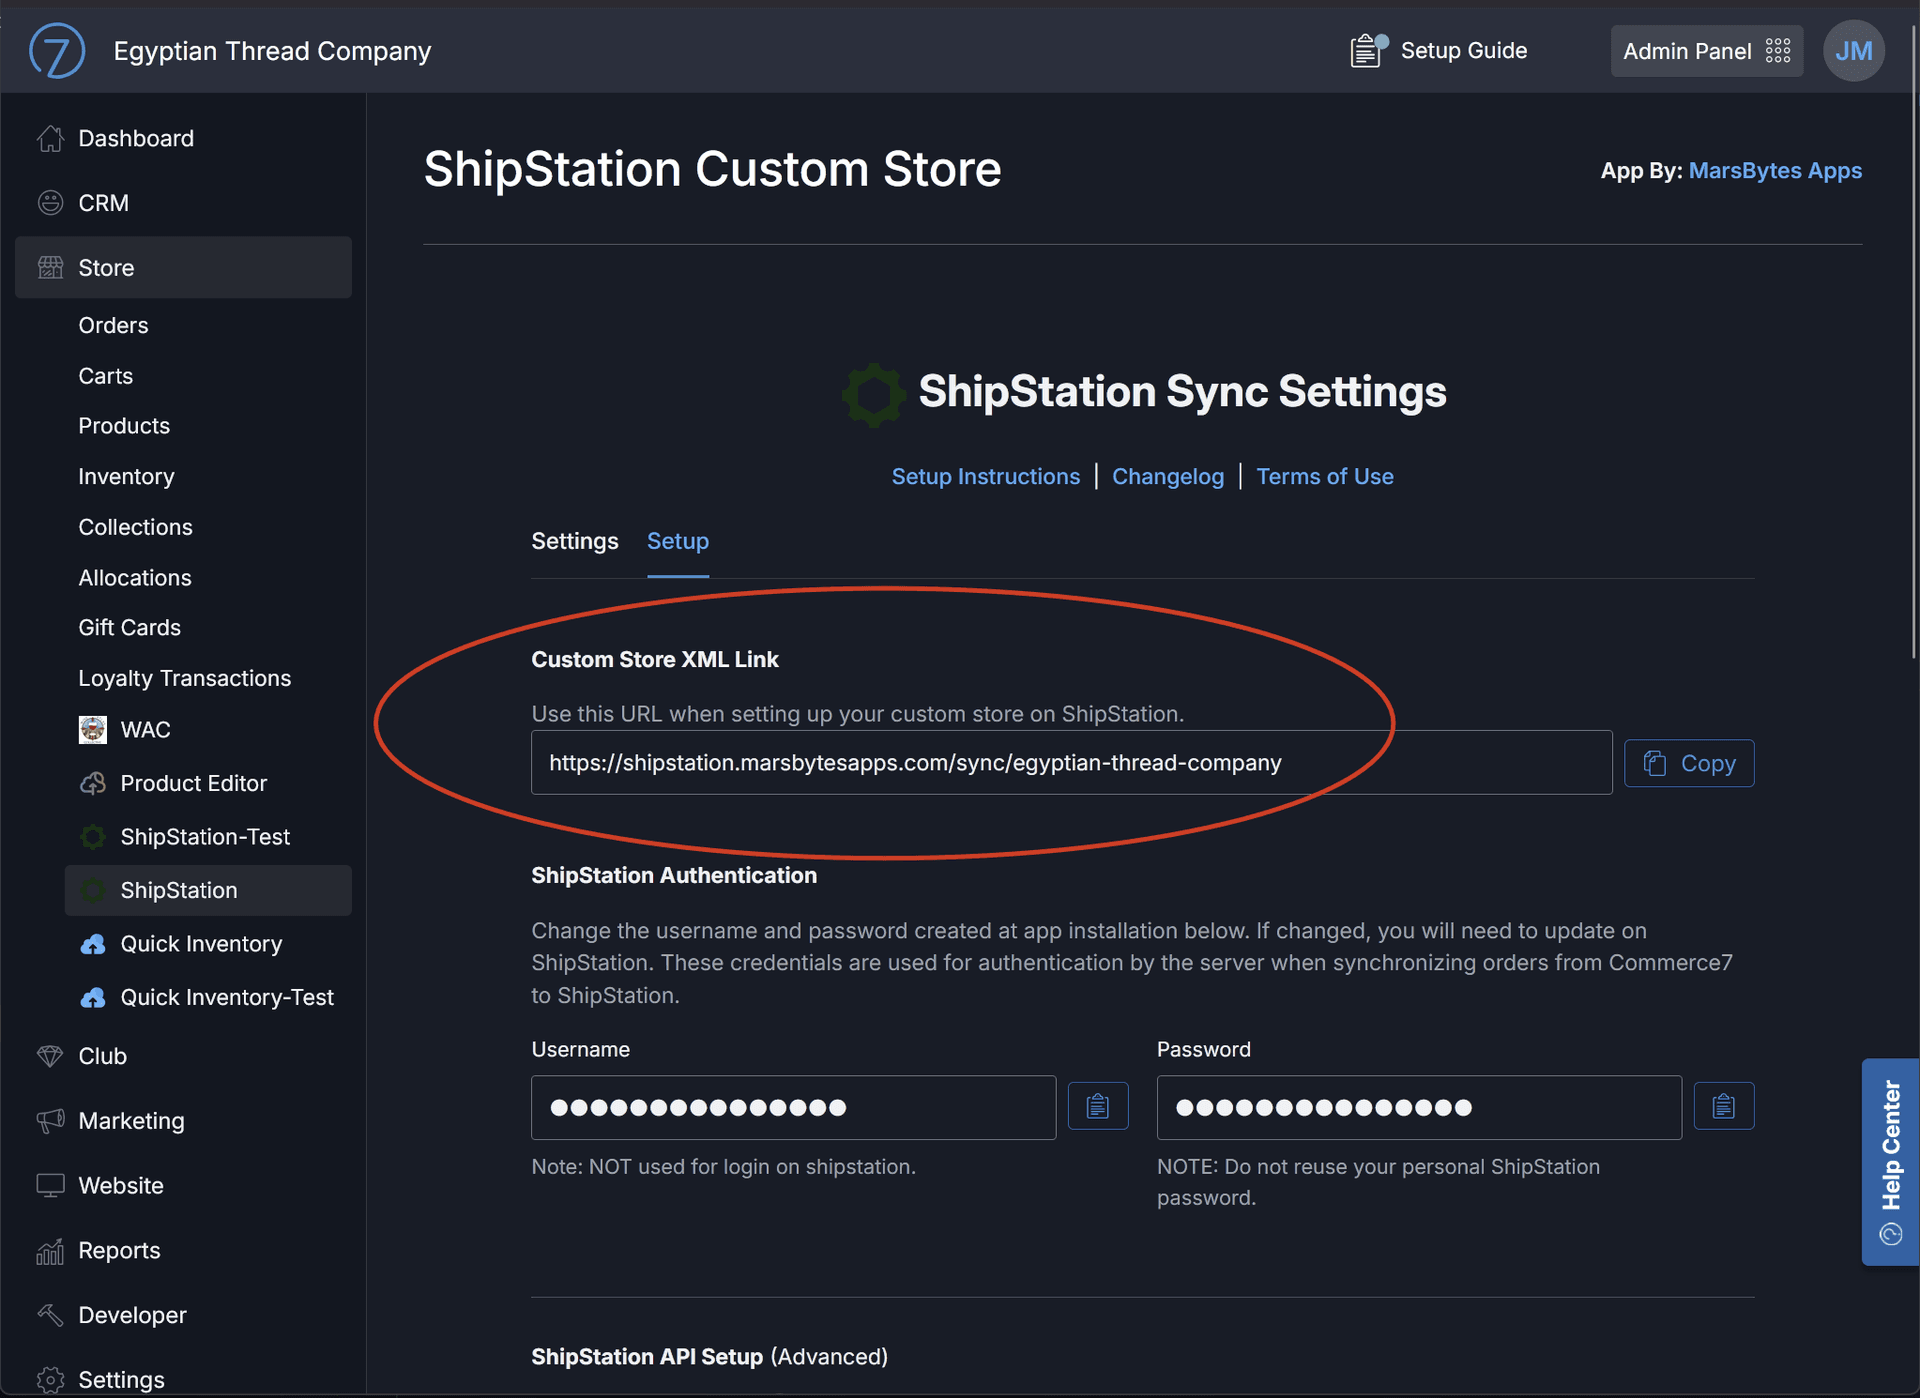Select the XML link input field
Image resolution: width=1920 pixels, height=1398 pixels.
click(1070, 762)
